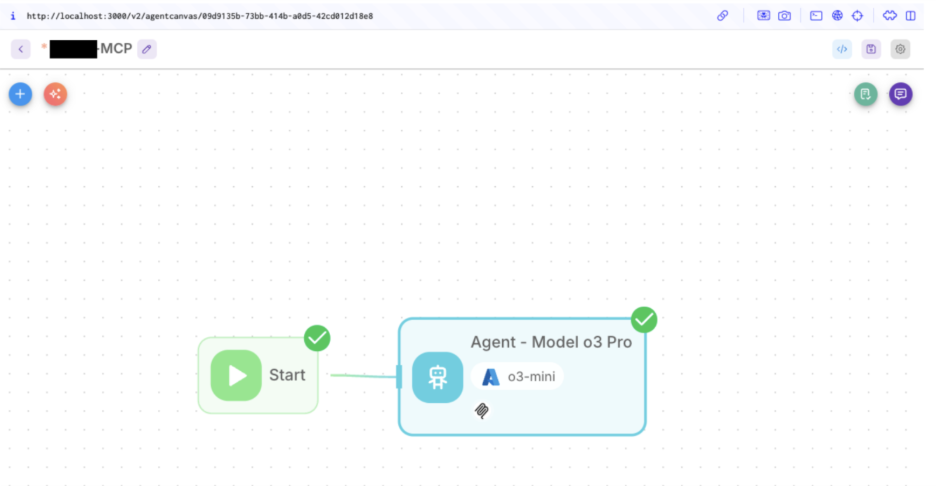The image size is (936, 486).
Task: Open the purple chat button
Action: click(901, 94)
